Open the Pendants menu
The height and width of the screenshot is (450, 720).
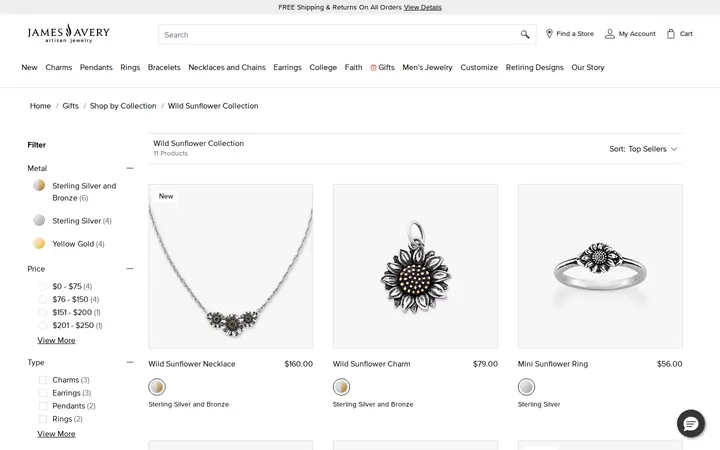point(96,68)
